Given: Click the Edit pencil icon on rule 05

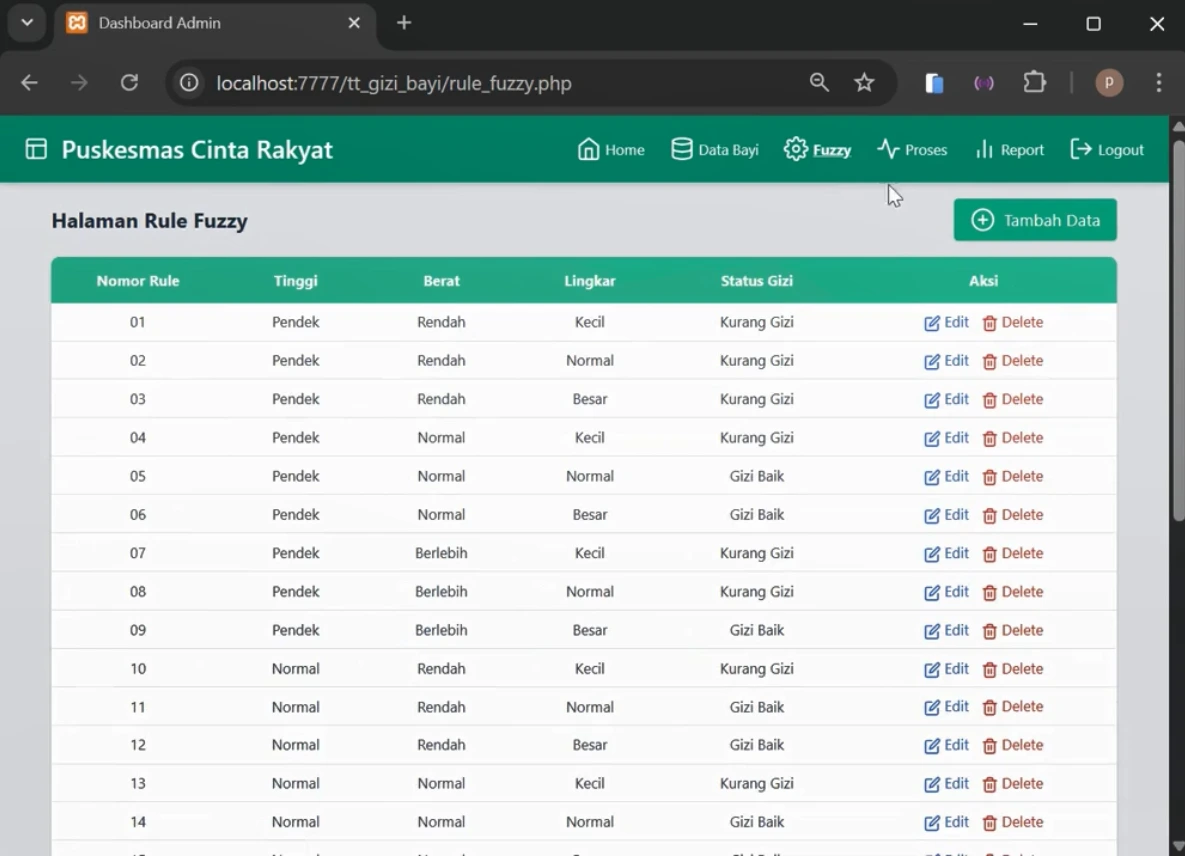Looking at the screenshot, I should (931, 476).
